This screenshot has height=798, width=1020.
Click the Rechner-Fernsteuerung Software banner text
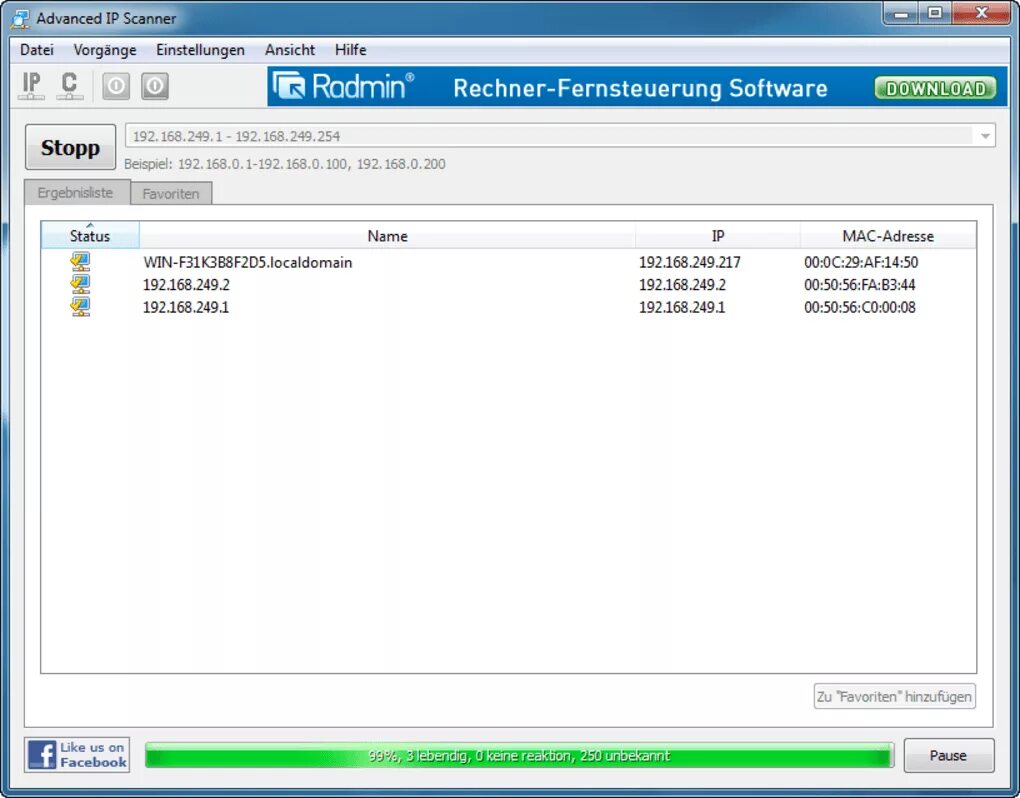(640, 88)
